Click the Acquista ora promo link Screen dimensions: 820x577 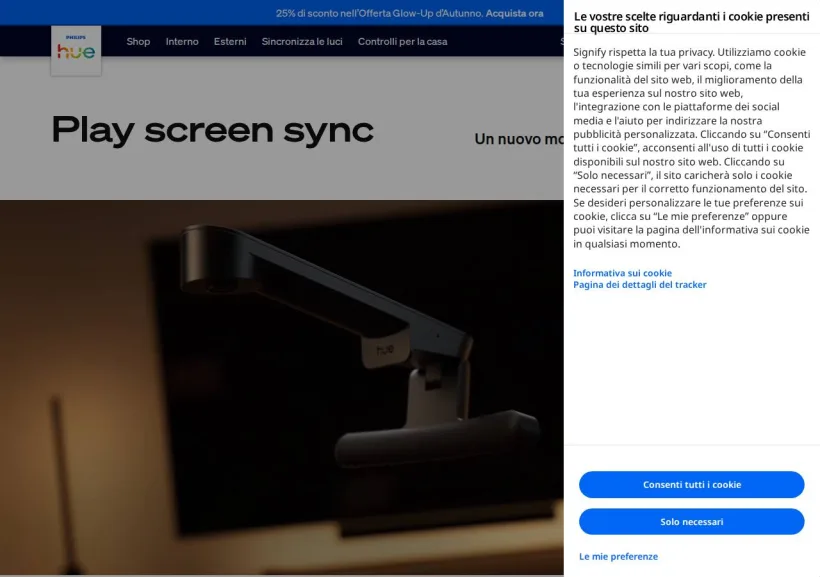(515, 13)
